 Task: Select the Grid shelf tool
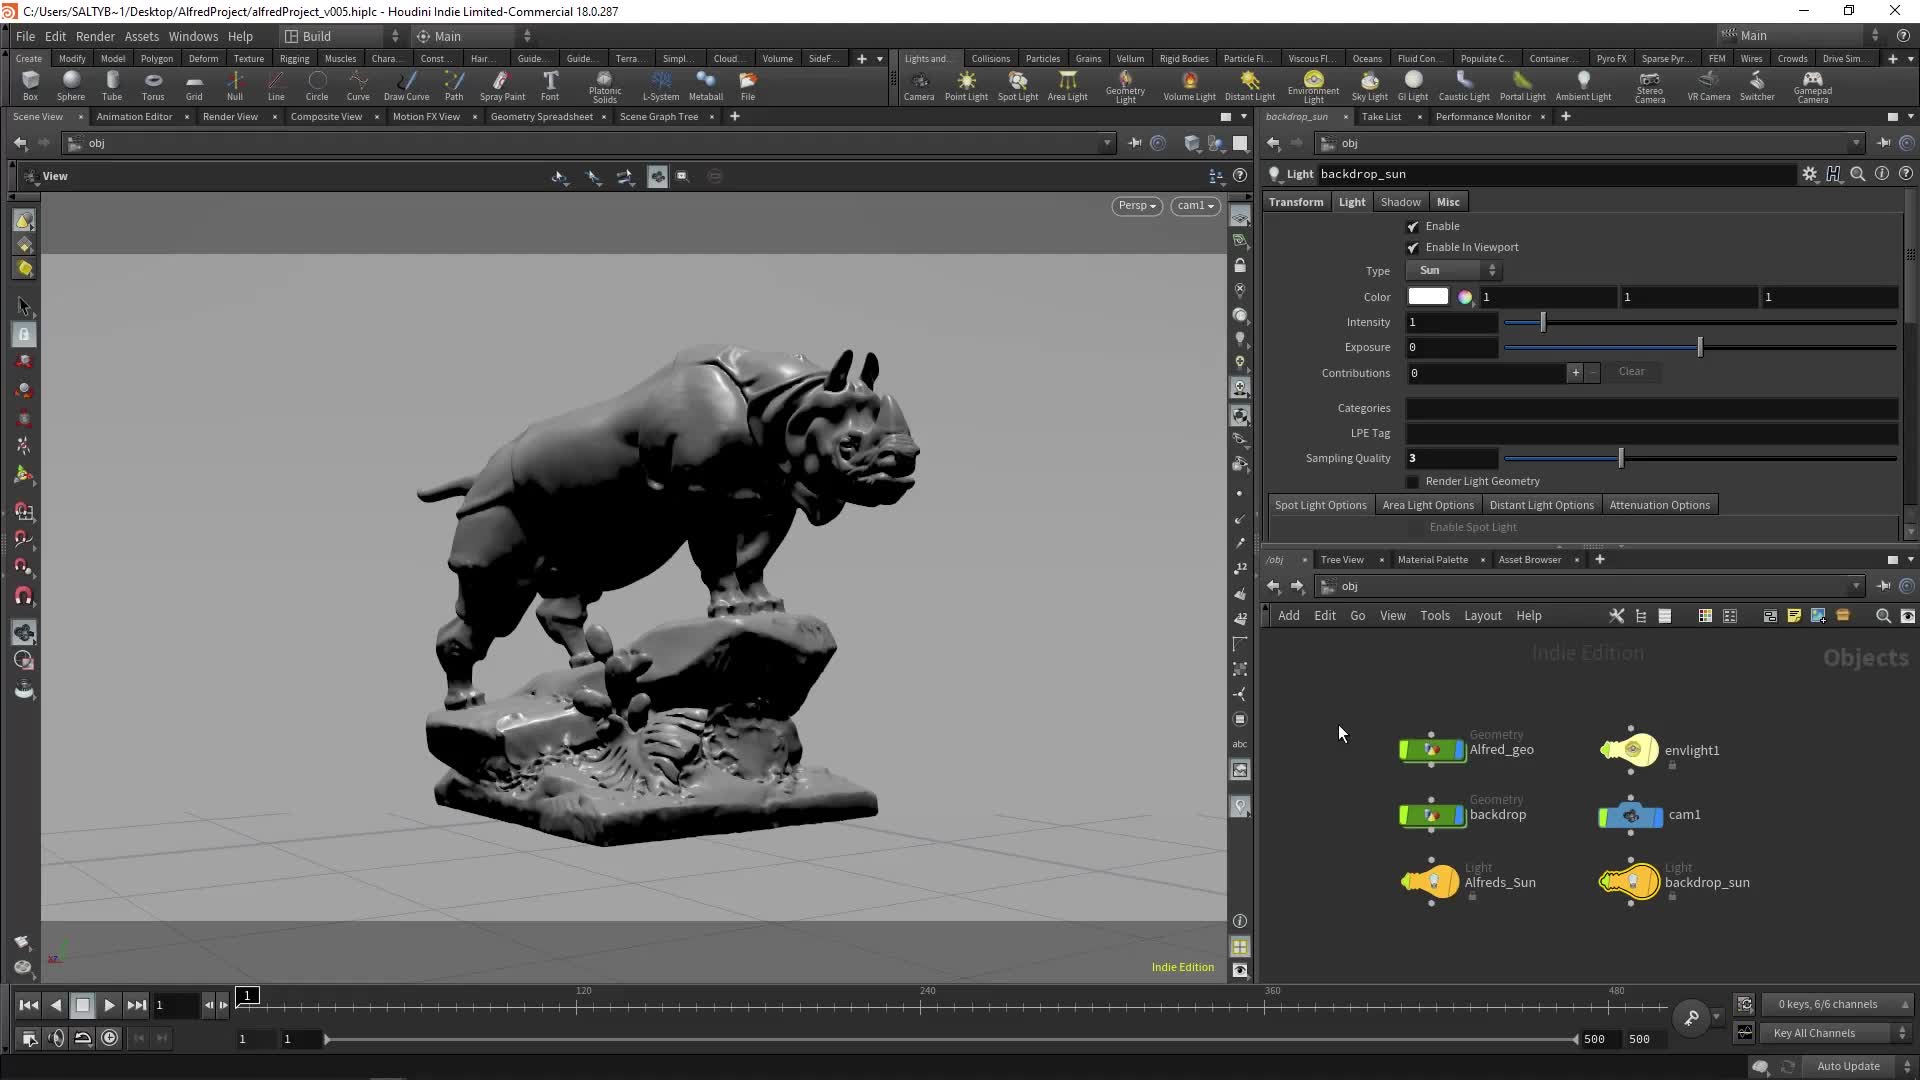tap(194, 86)
